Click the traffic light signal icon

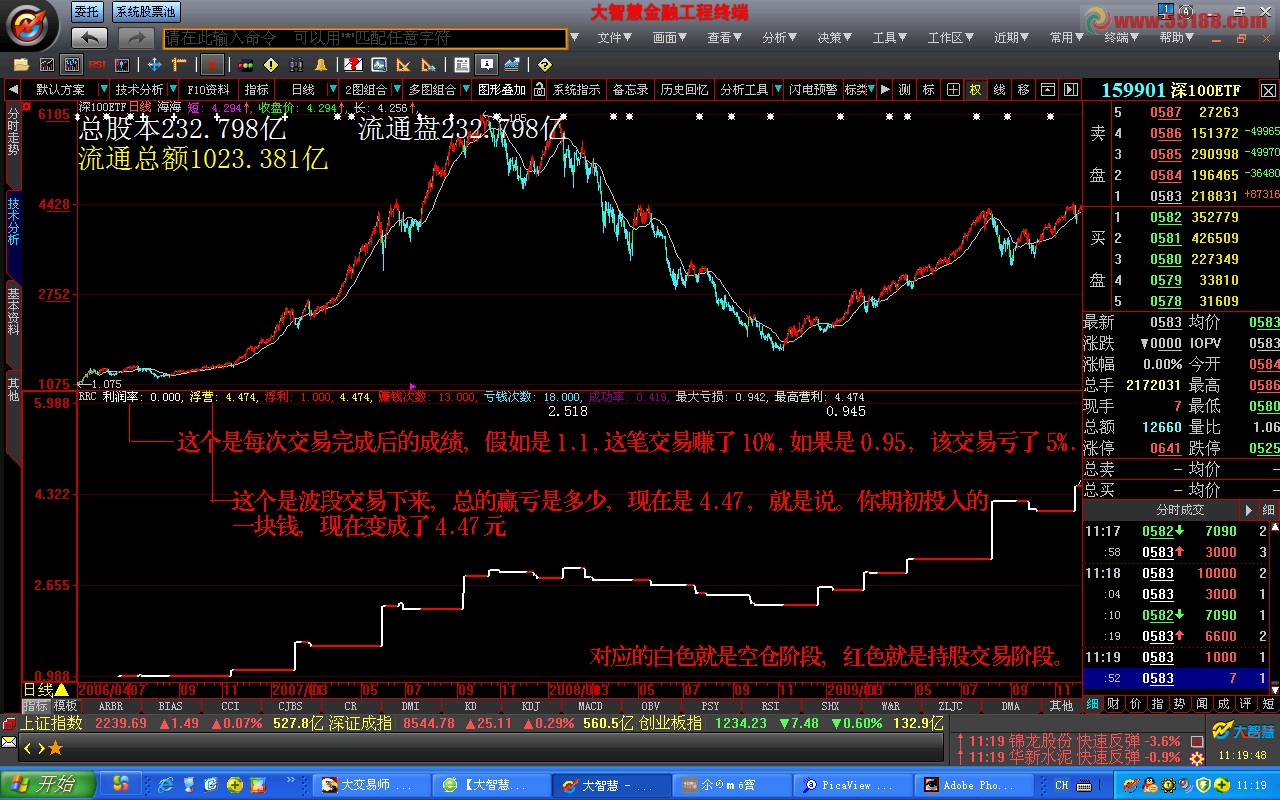tap(245, 65)
